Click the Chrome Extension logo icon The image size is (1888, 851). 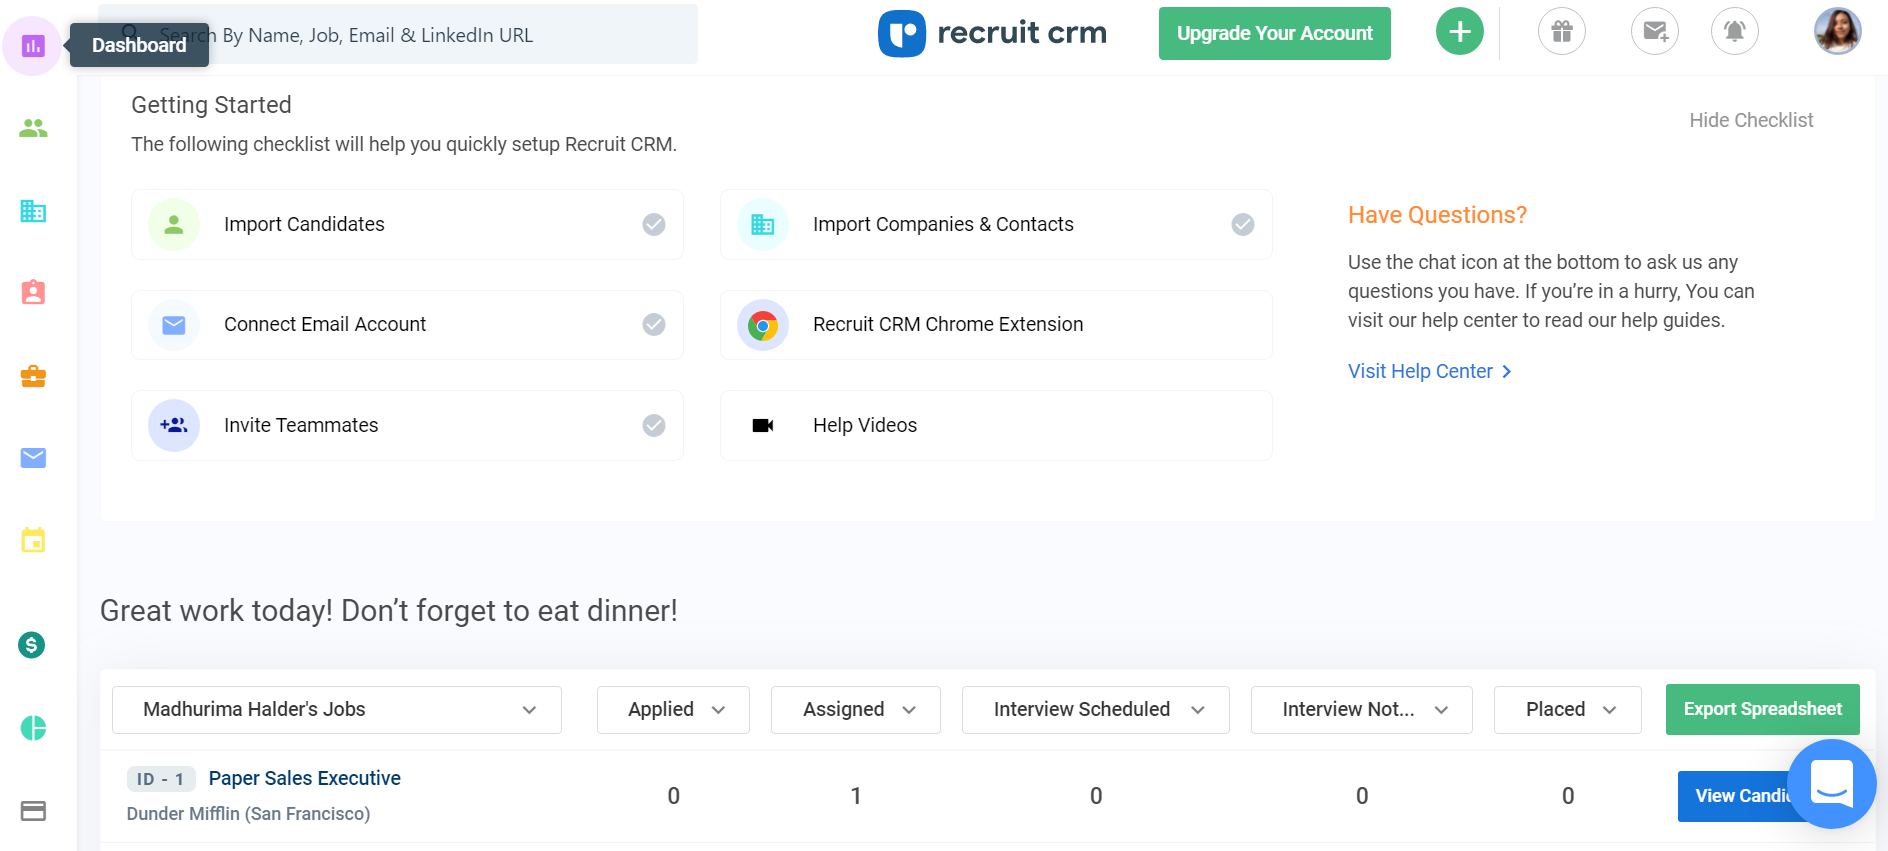(x=763, y=325)
